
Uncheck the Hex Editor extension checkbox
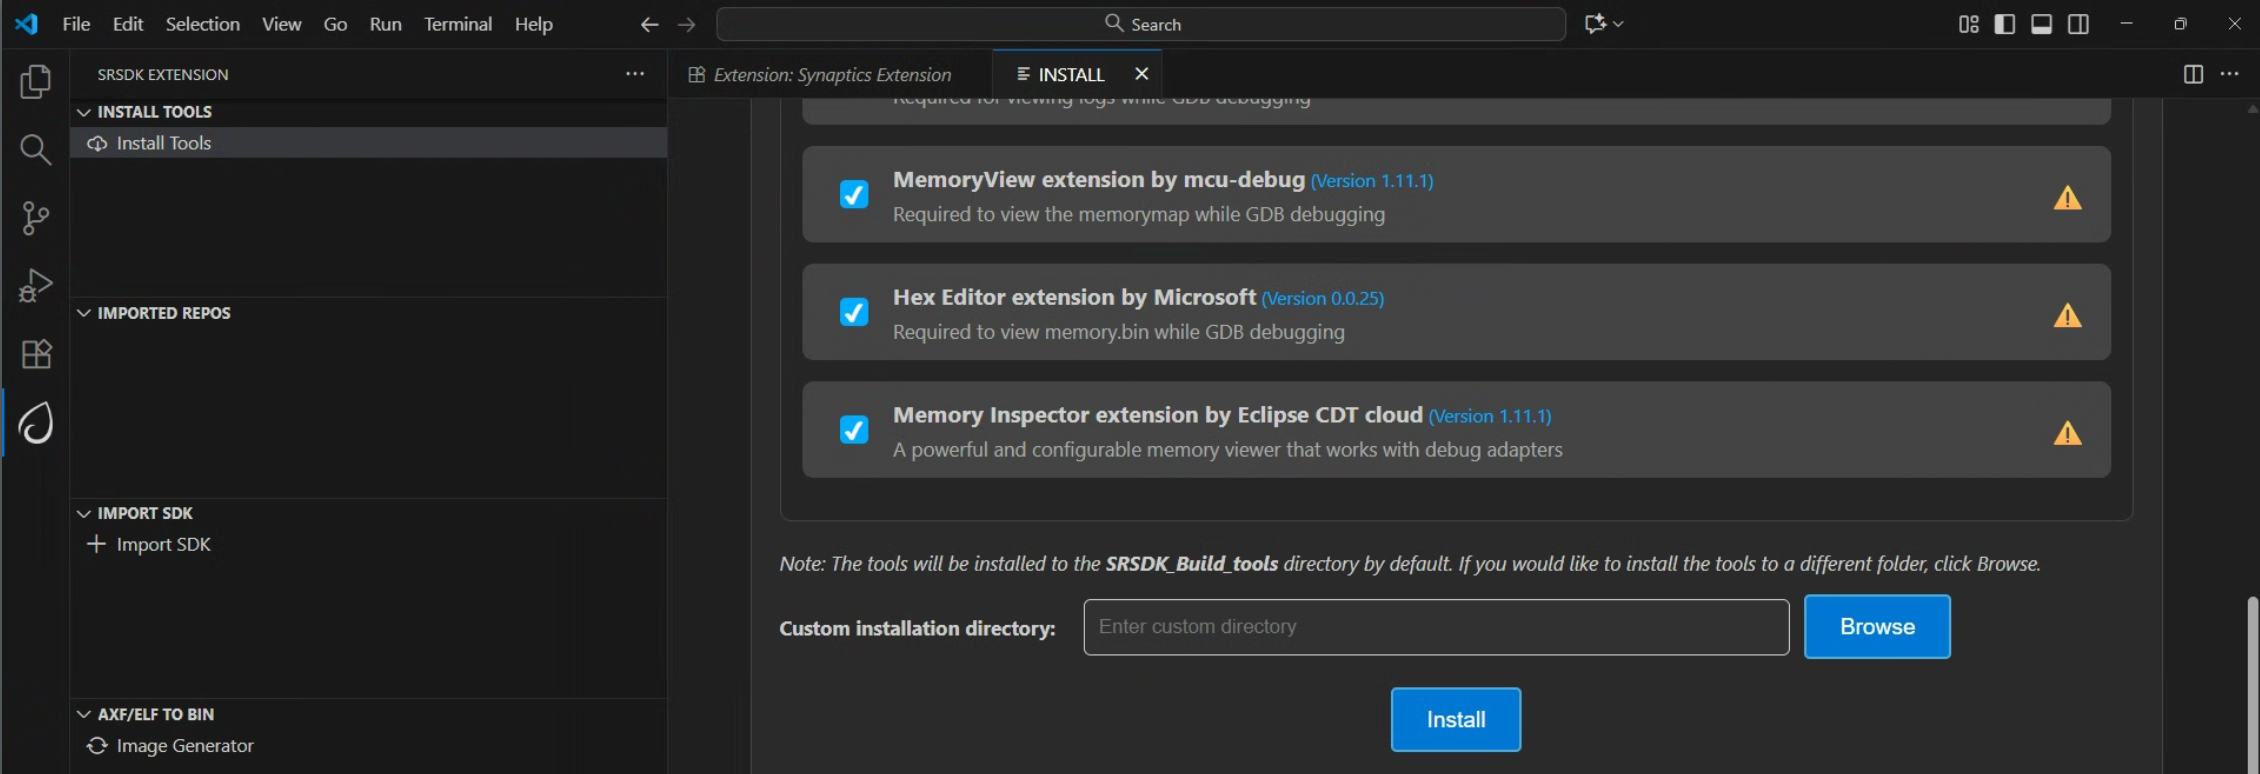(x=853, y=312)
